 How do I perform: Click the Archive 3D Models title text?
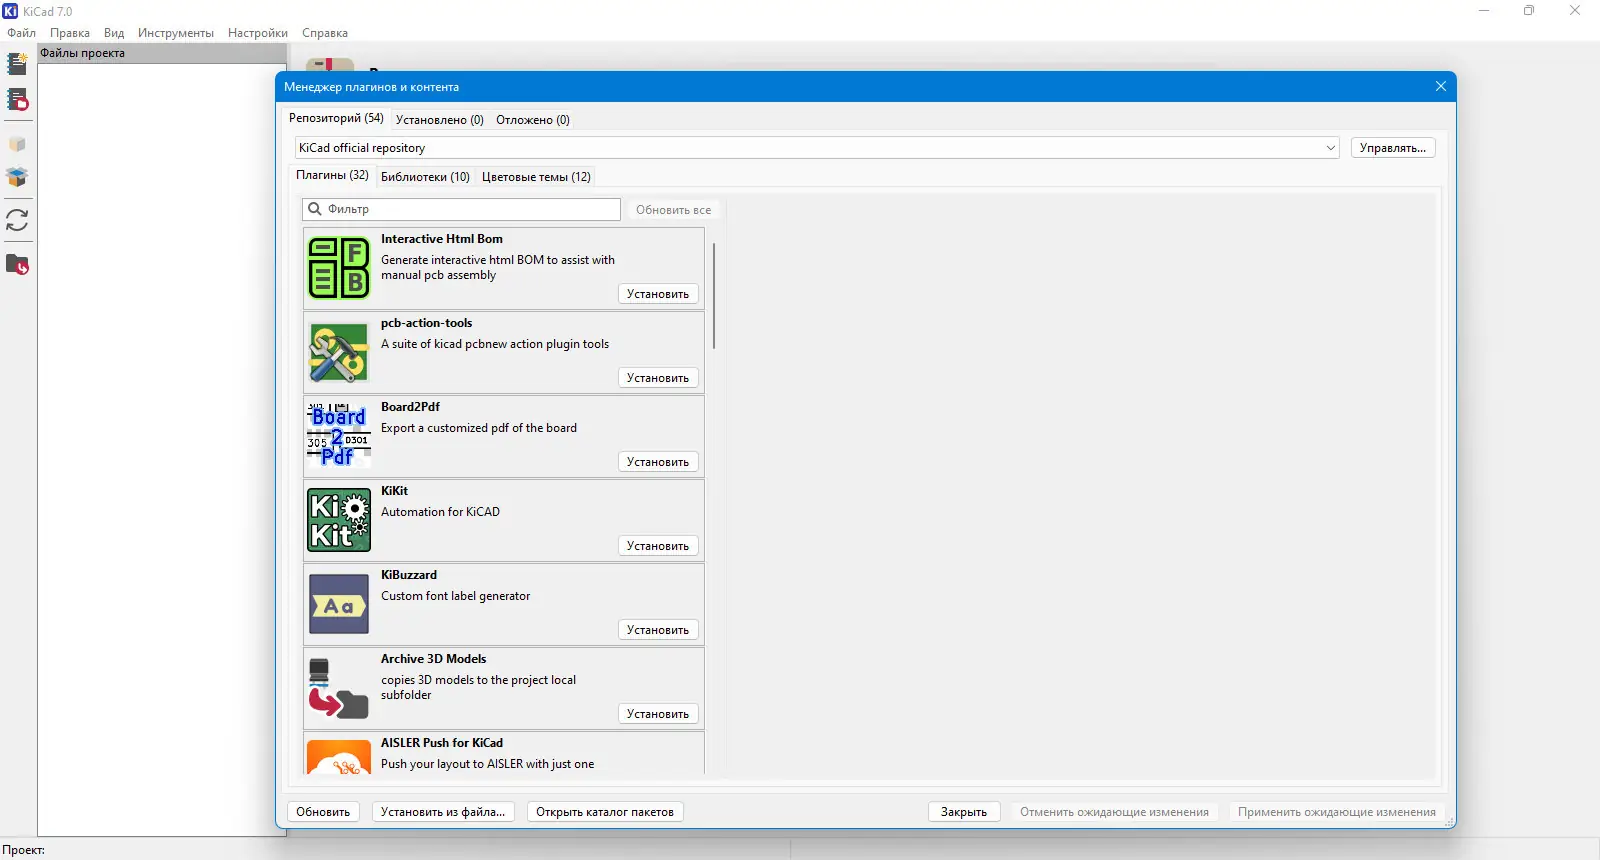pos(433,659)
